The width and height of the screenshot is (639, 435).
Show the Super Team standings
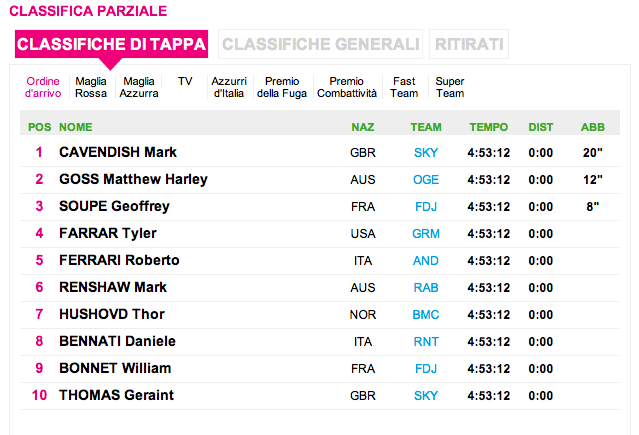click(x=450, y=87)
